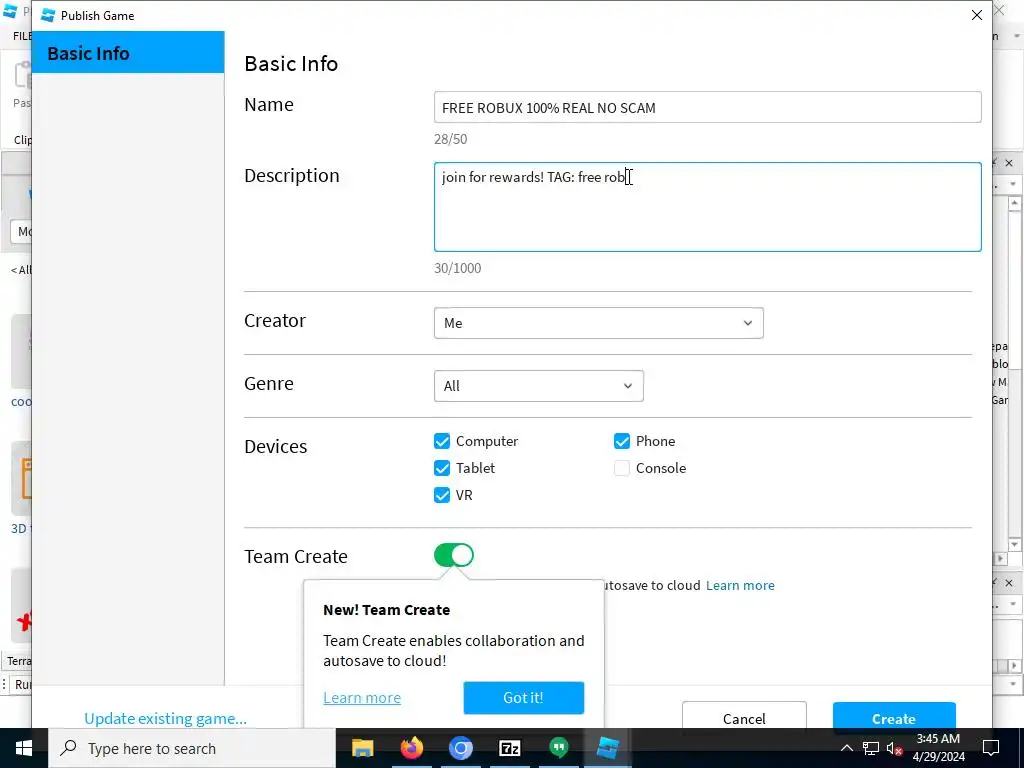The height and width of the screenshot is (768, 1024).
Task: Enable the Console device checkbox
Action: (622, 468)
